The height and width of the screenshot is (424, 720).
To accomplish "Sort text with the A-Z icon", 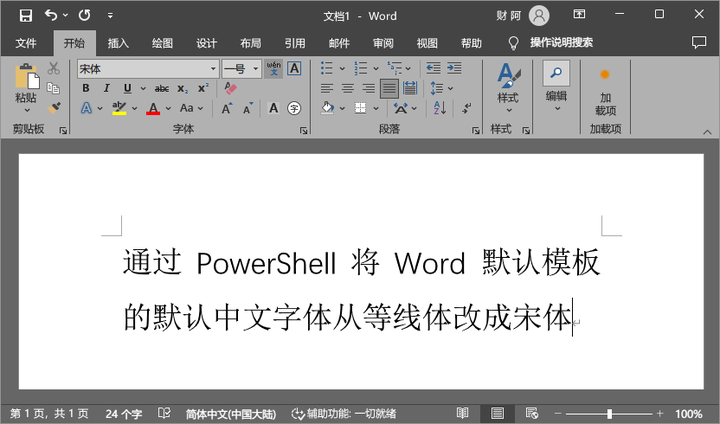I will tap(439, 108).
